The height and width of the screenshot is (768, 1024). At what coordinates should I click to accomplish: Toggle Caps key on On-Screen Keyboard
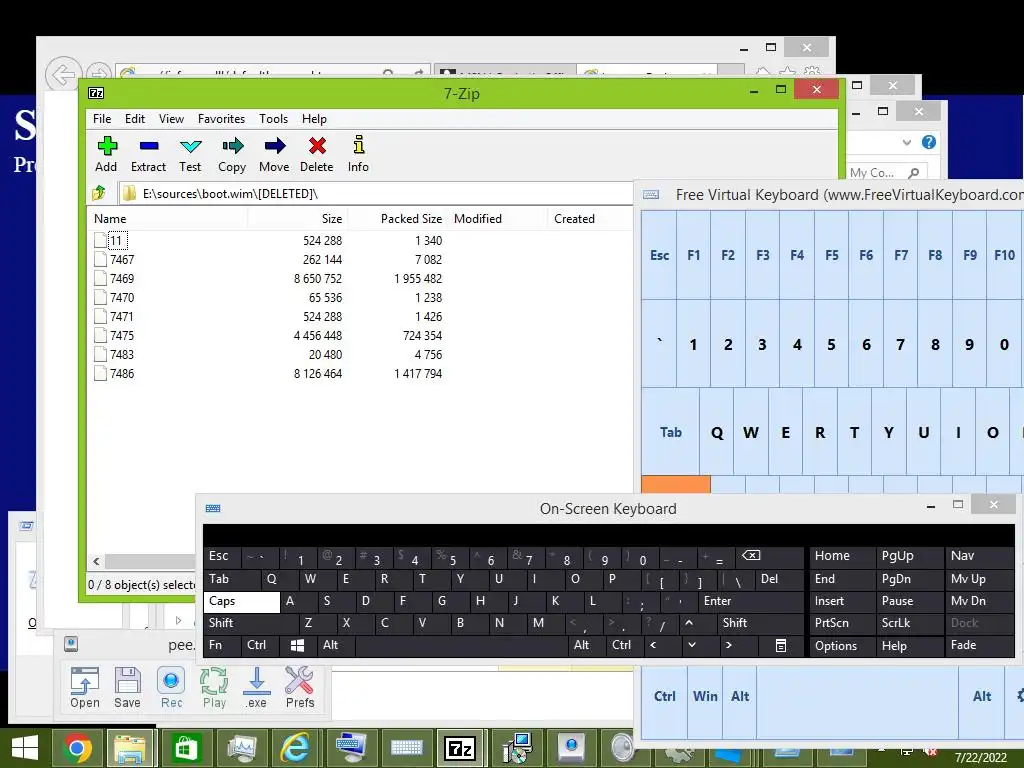click(242, 601)
